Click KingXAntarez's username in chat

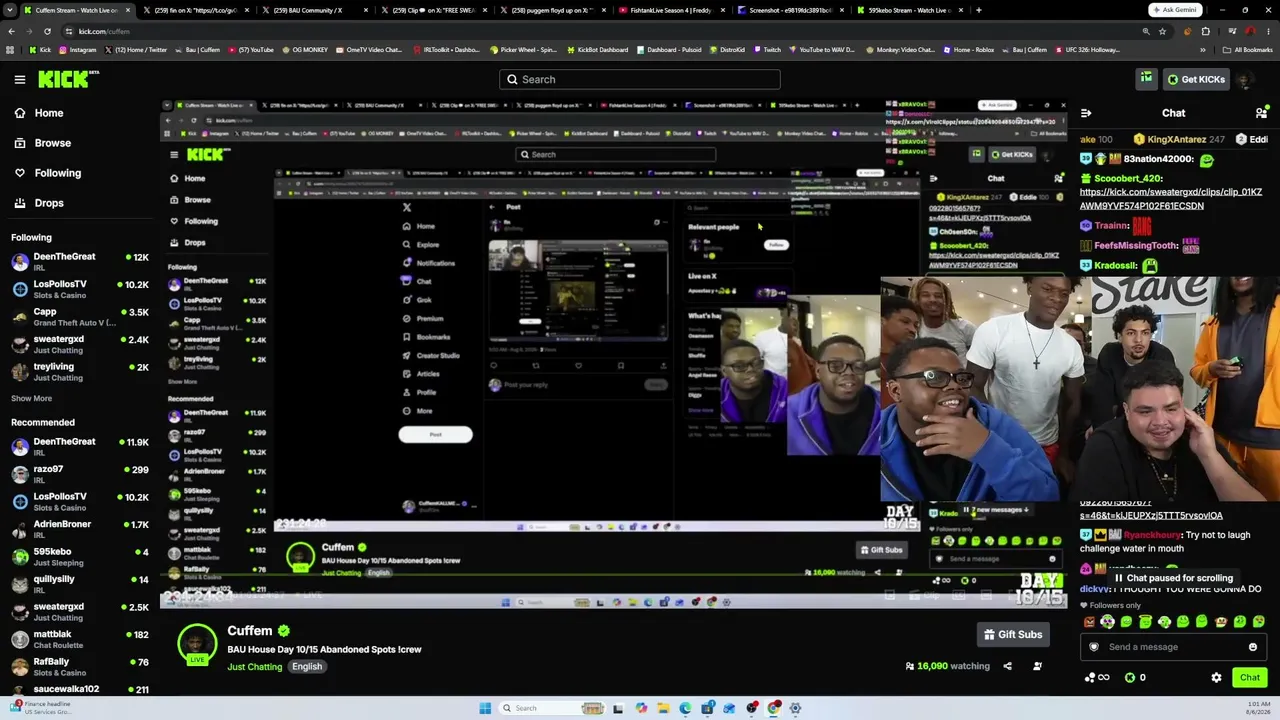1176,140
